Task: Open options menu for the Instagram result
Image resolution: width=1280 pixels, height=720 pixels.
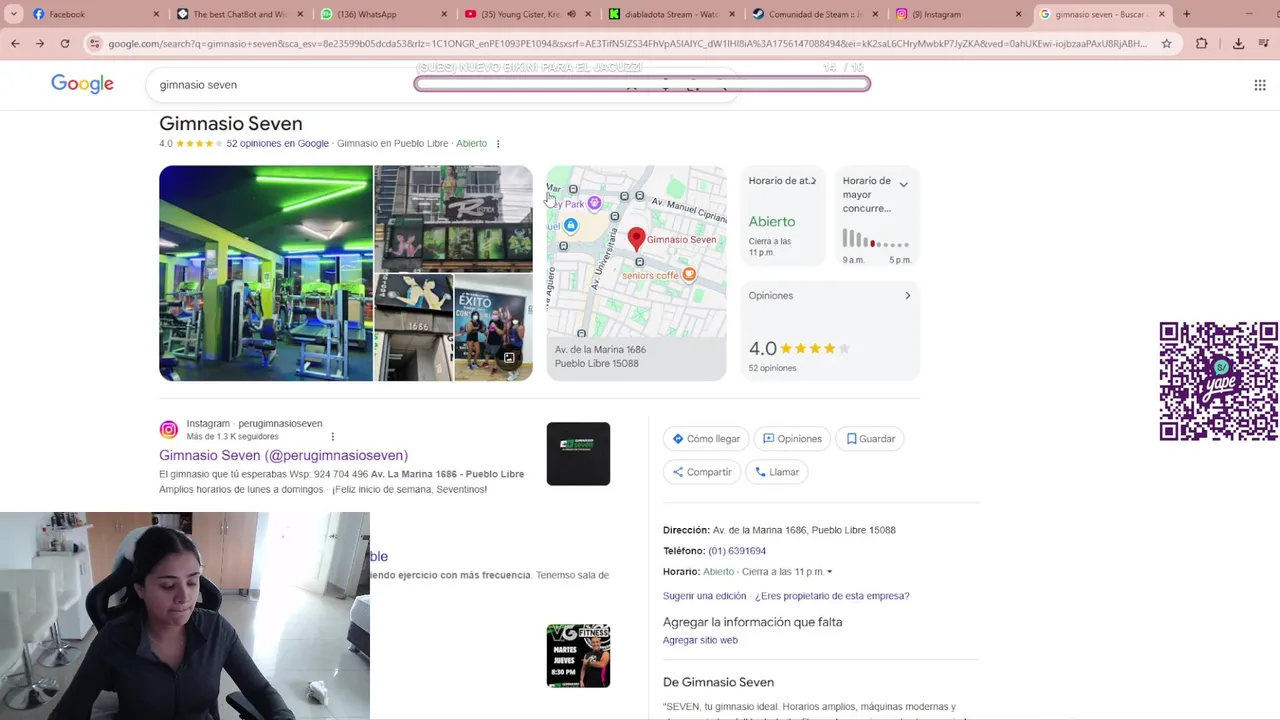Action: [x=333, y=437]
